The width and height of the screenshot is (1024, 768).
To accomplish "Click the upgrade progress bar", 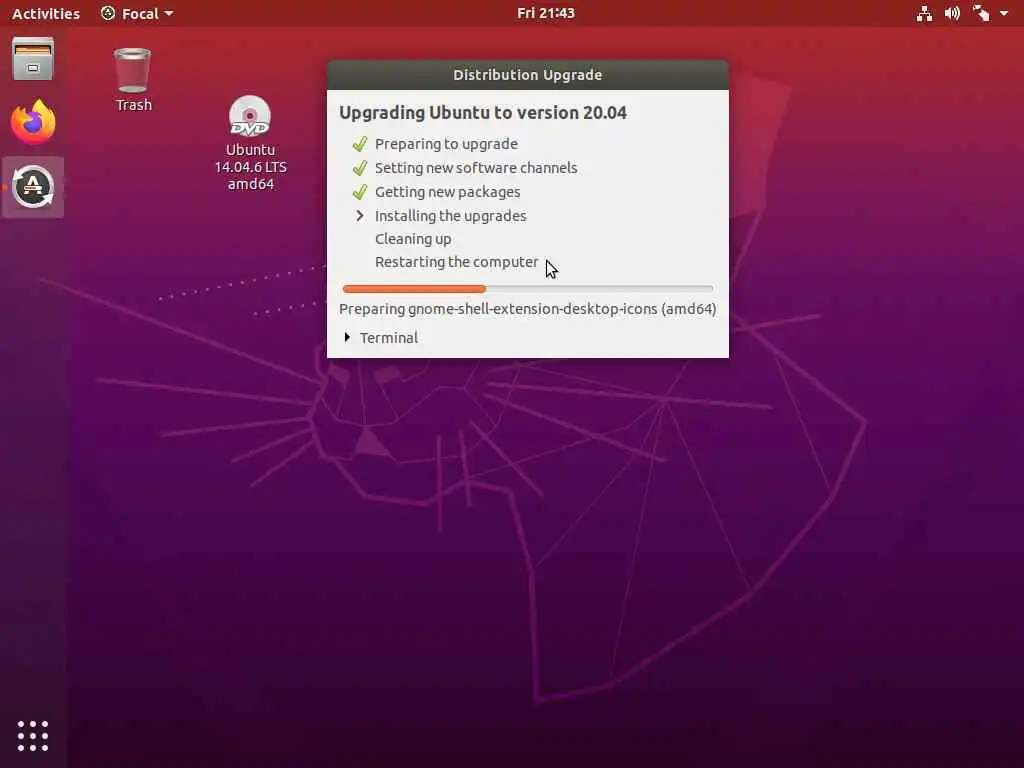I will point(528,289).
